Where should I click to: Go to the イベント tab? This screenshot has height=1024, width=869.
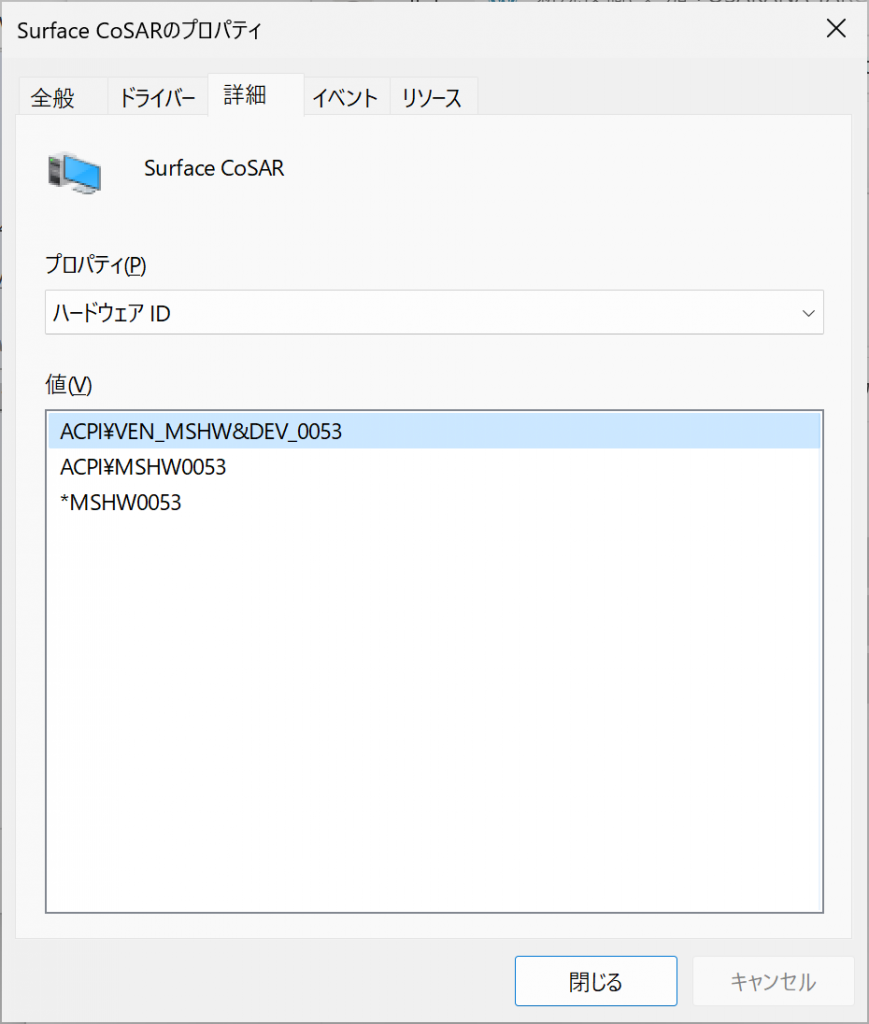[347, 97]
